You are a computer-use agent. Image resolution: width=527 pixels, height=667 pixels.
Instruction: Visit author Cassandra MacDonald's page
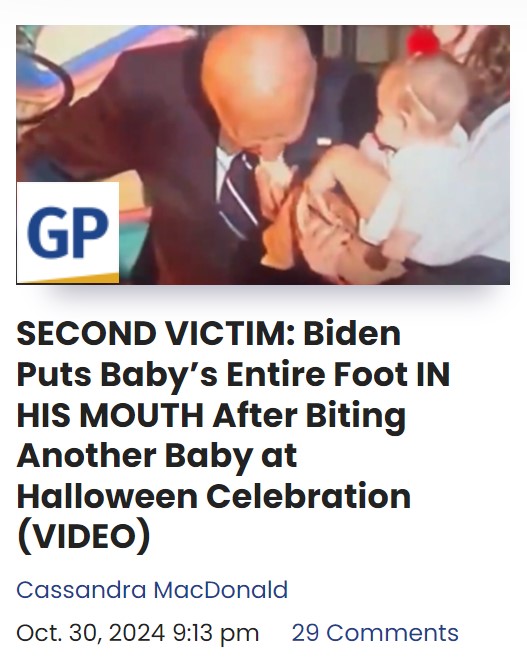click(x=152, y=590)
